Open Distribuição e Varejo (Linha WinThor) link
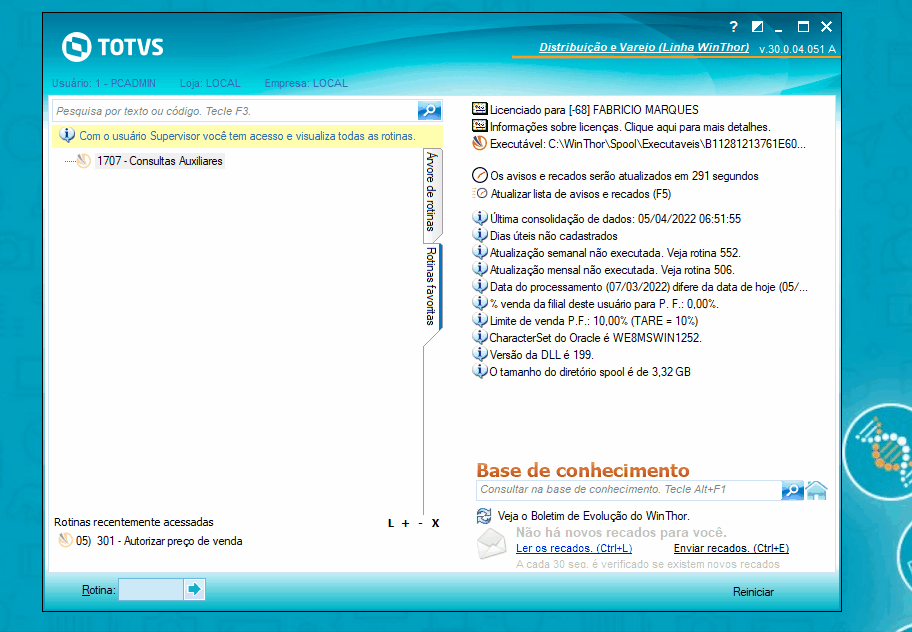Viewport: 912px width, 632px height. click(644, 47)
